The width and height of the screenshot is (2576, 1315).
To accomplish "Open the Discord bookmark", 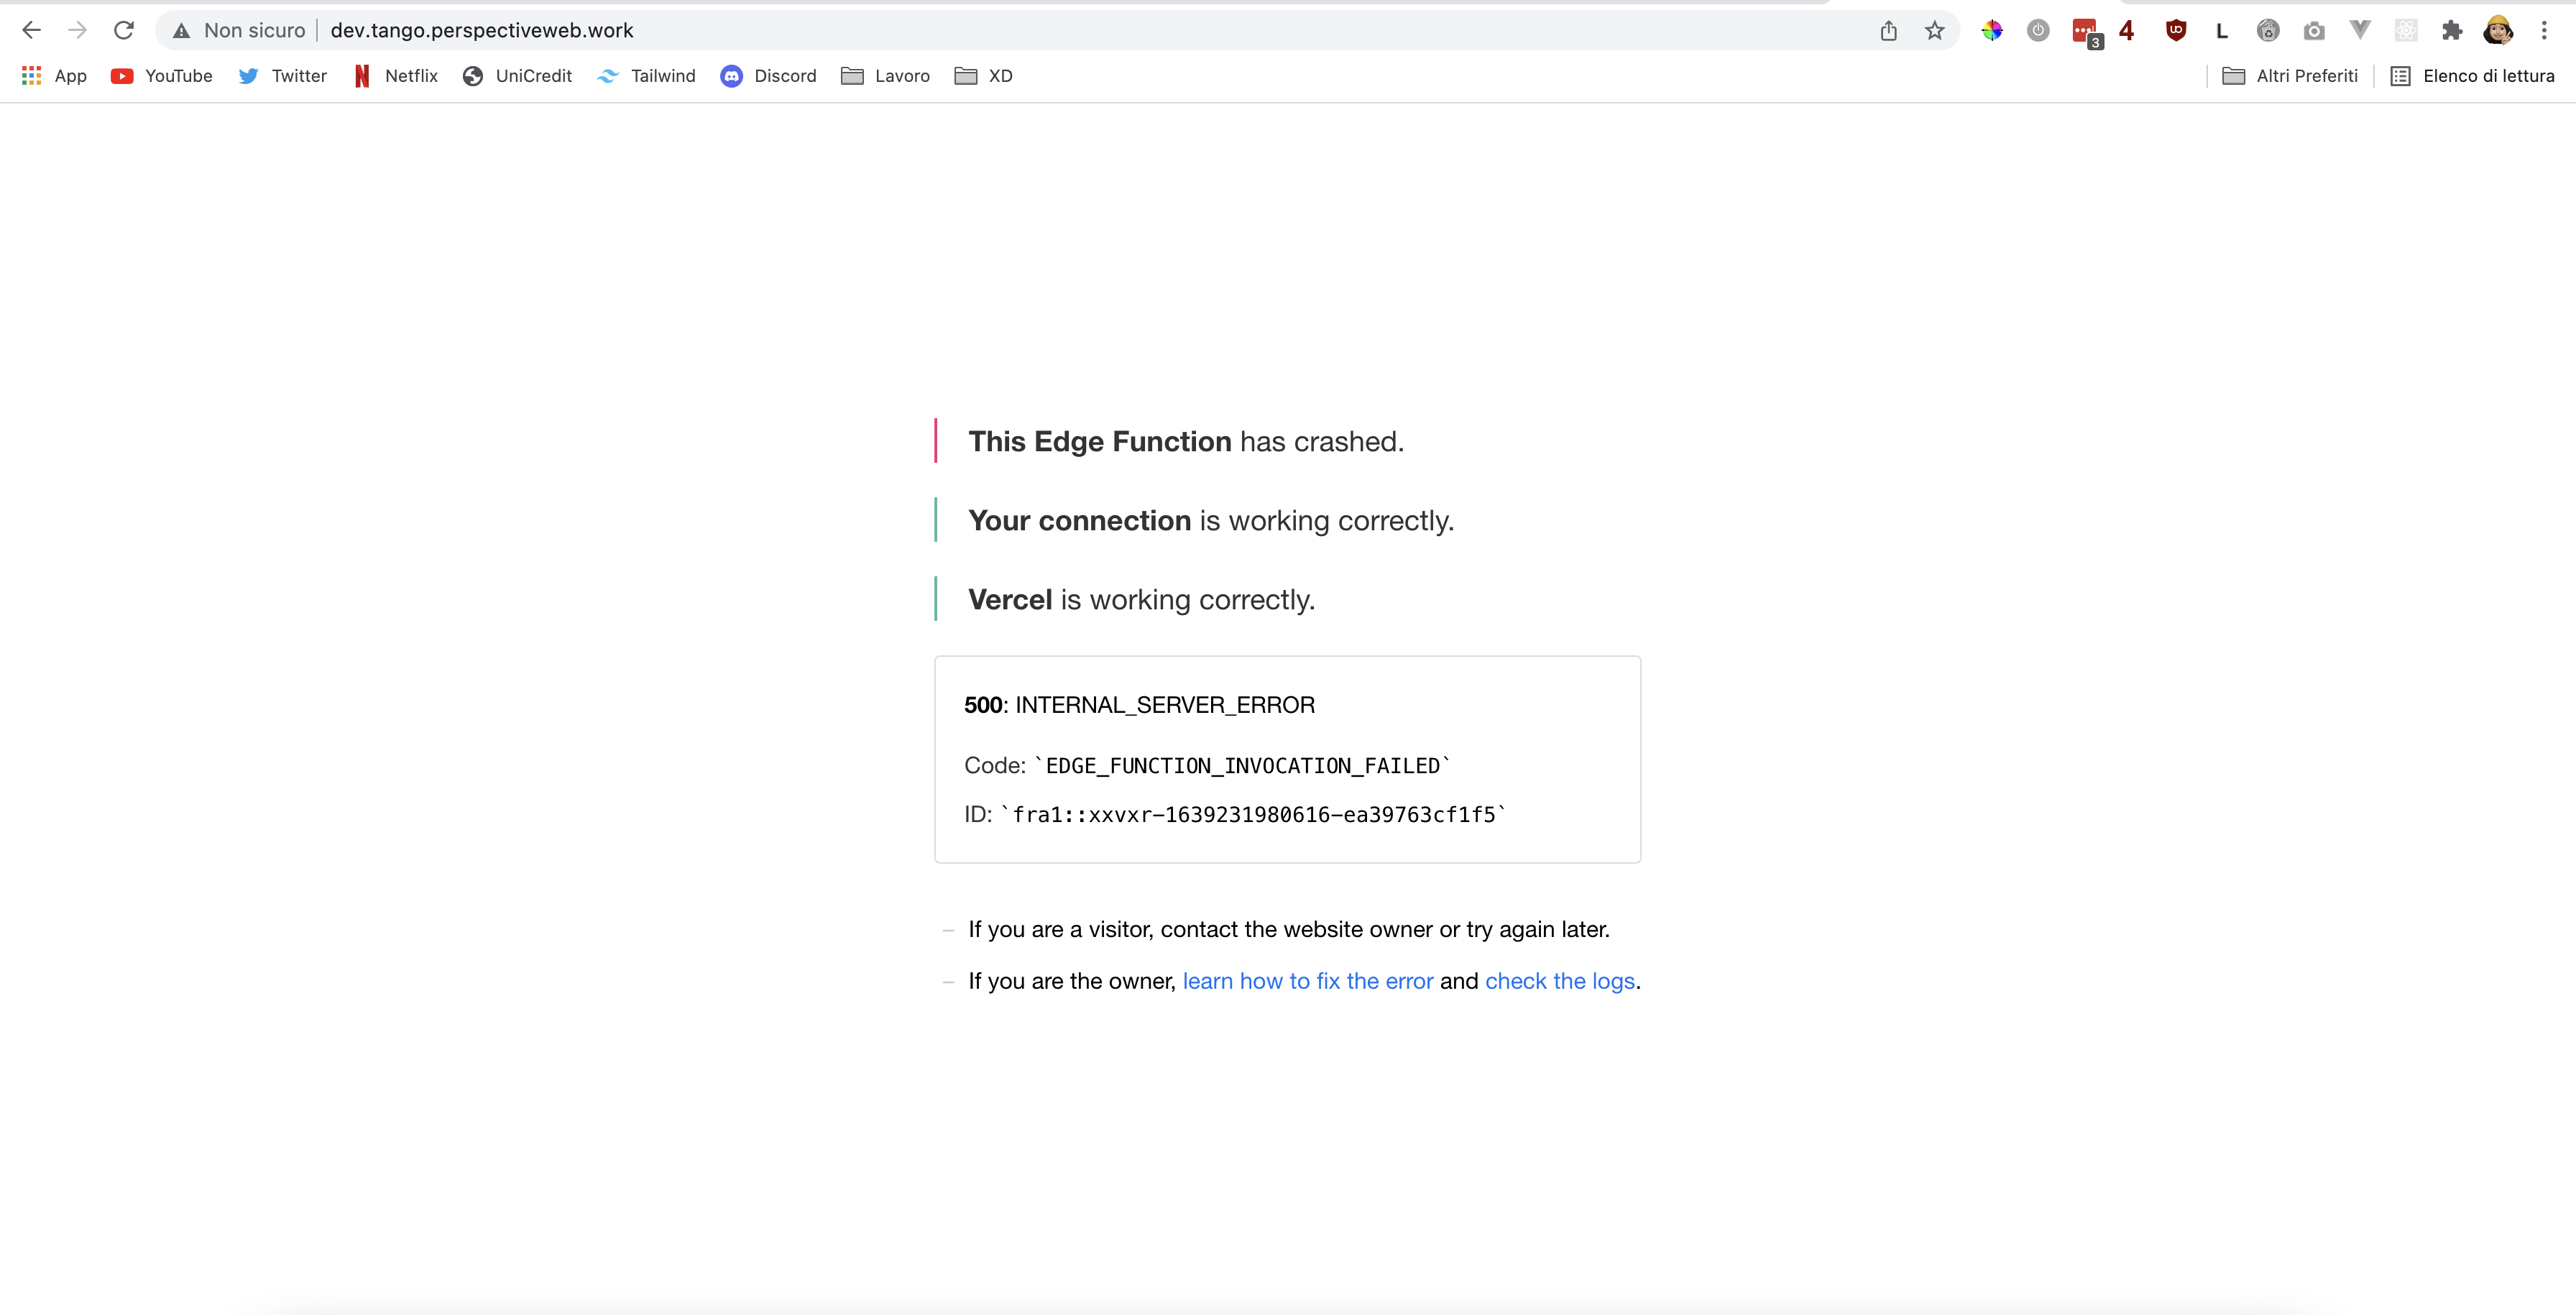I will click(768, 75).
